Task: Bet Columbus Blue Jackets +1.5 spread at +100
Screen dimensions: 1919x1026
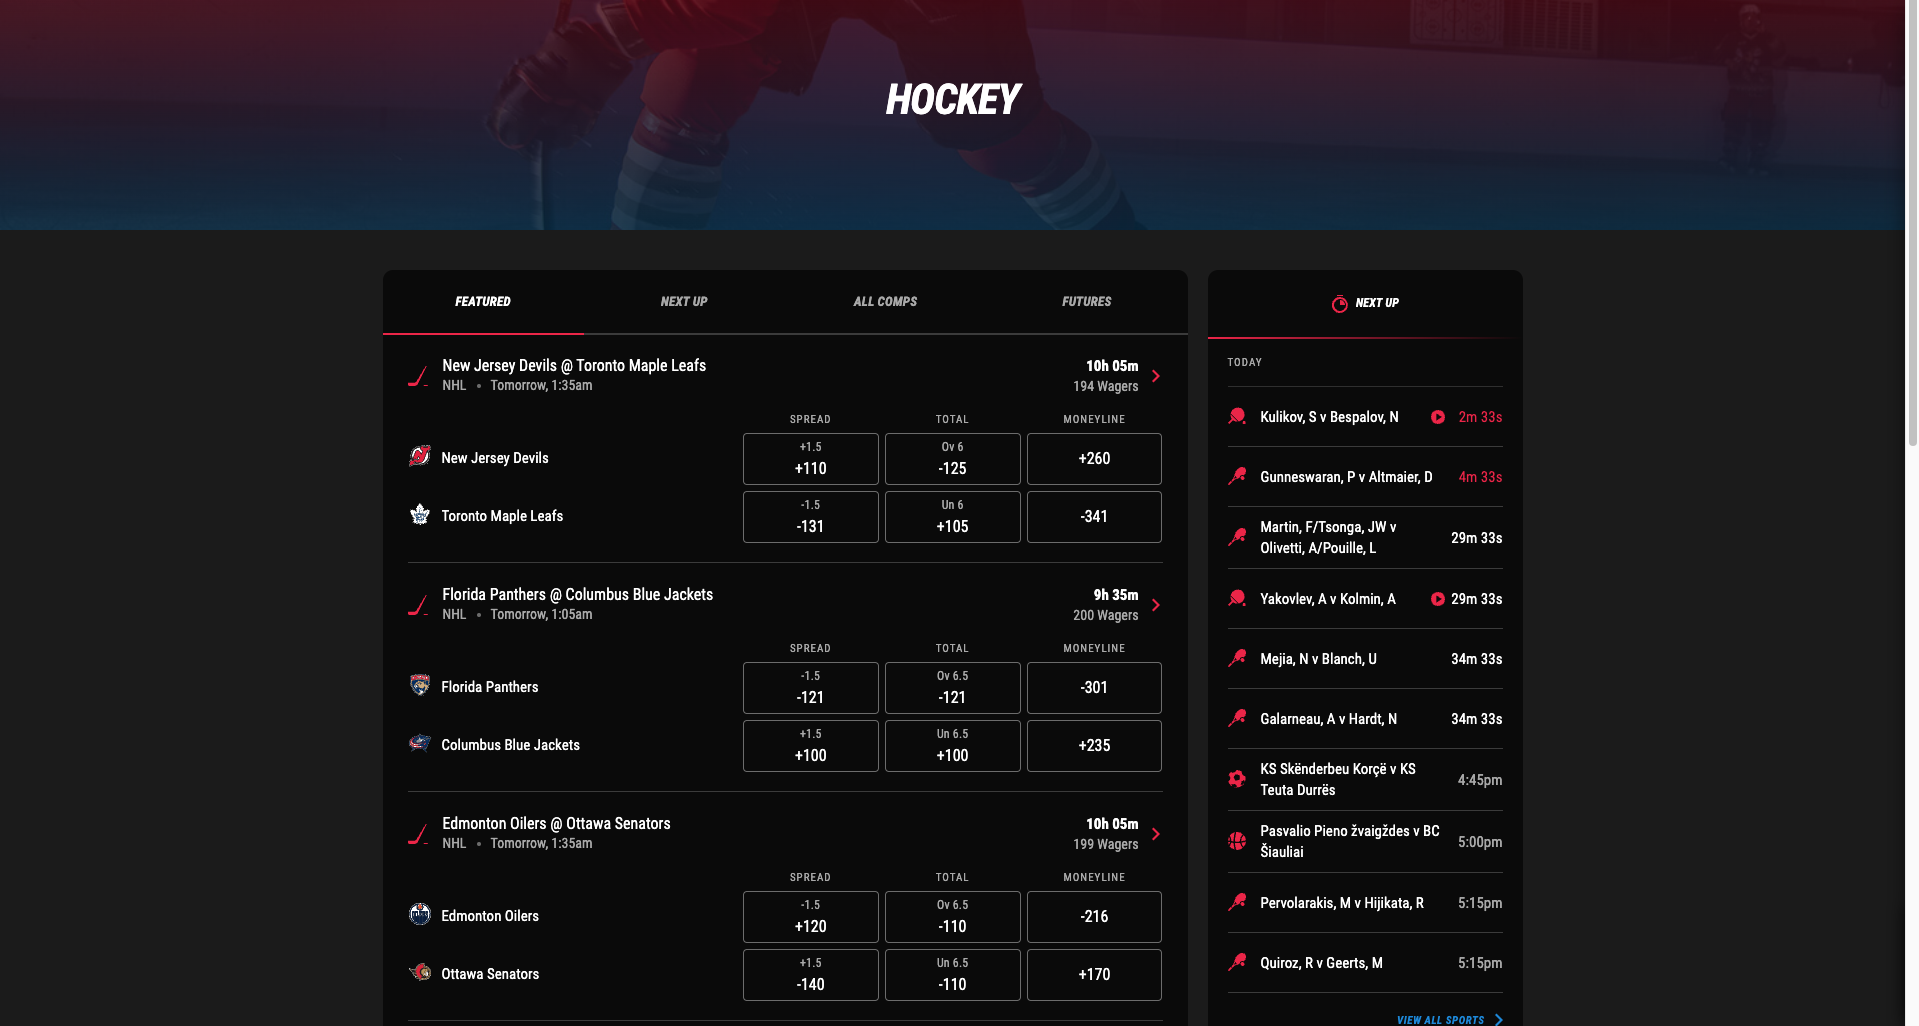Action: click(811, 746)
